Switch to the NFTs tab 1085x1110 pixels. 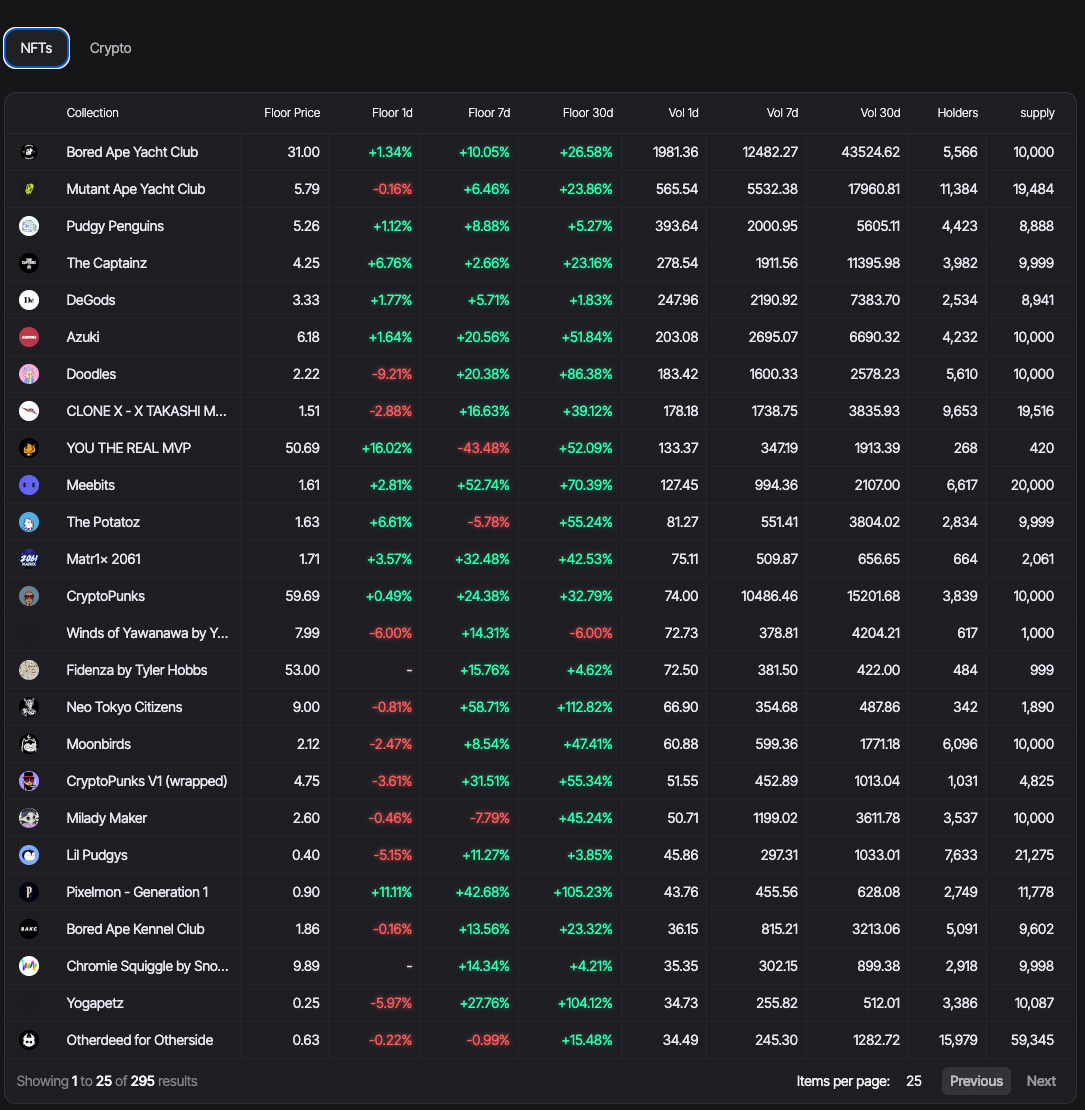point(36,48)
